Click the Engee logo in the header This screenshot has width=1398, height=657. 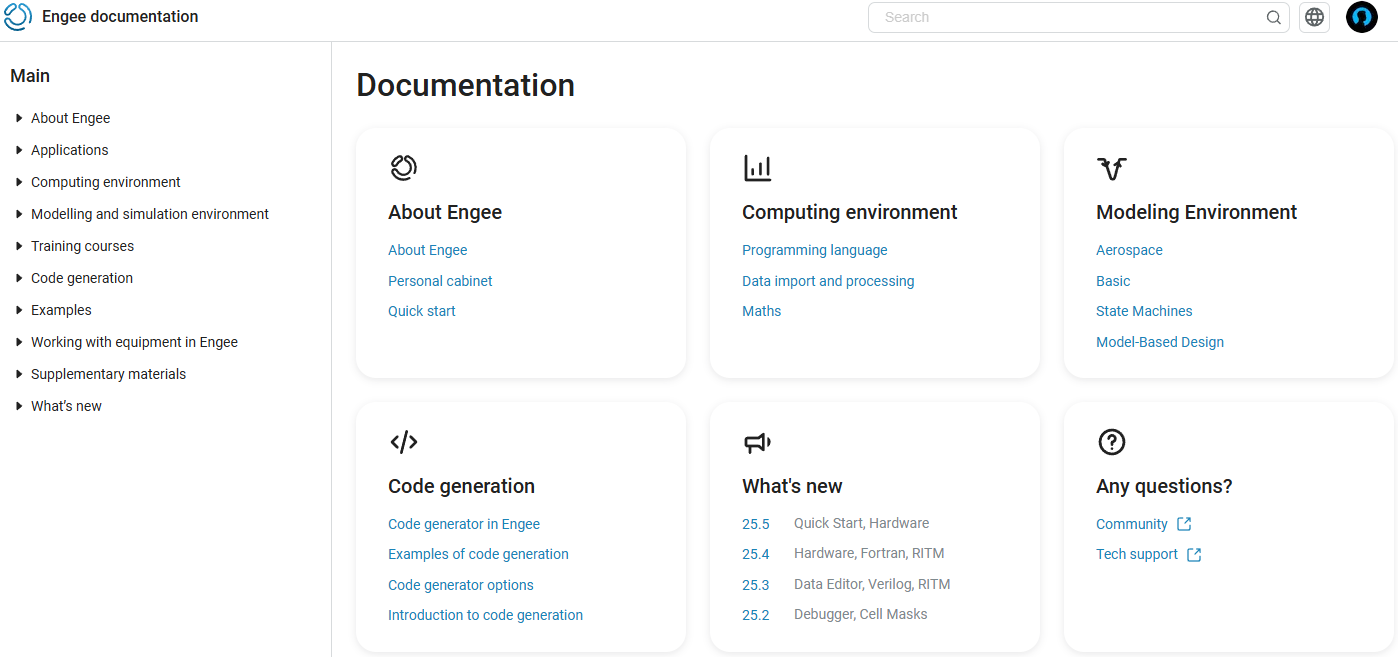[x=18, y=17]
